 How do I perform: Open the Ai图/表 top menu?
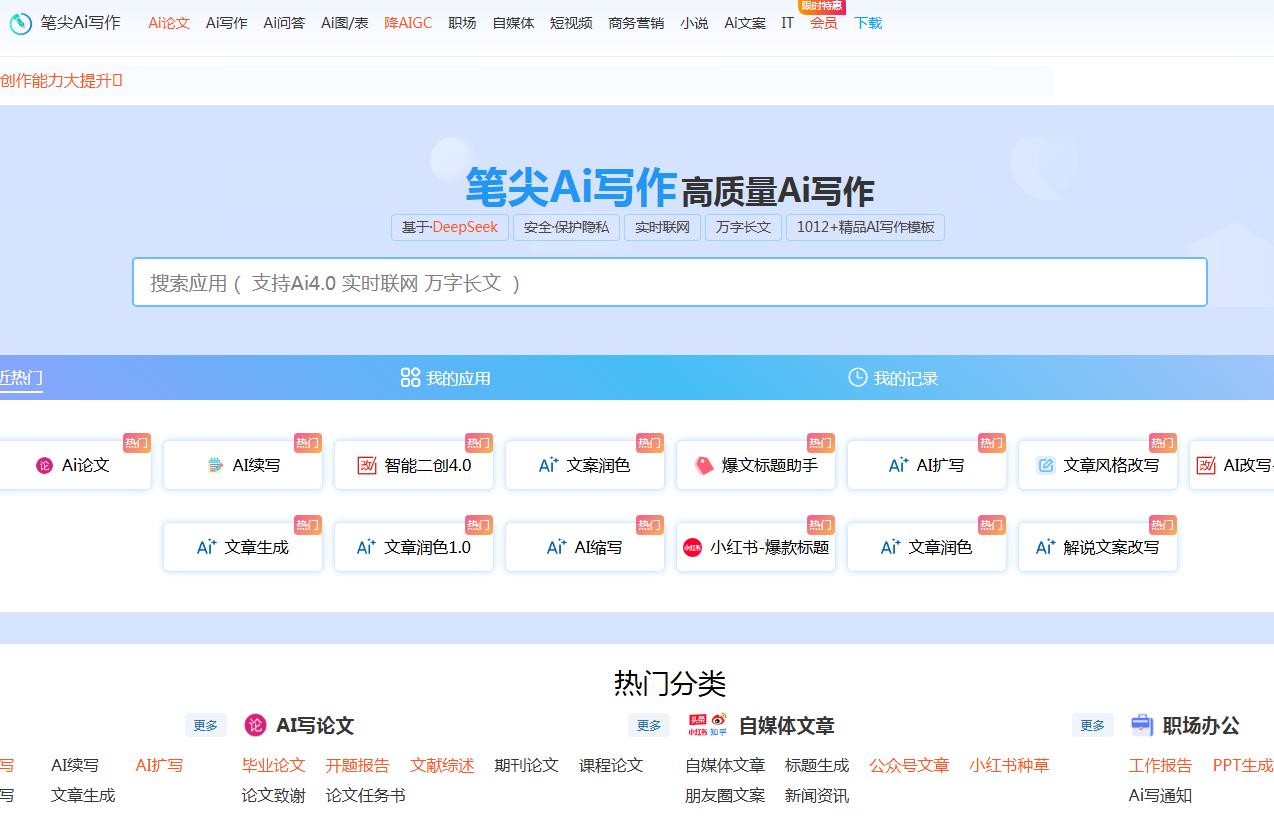[345, 23]
